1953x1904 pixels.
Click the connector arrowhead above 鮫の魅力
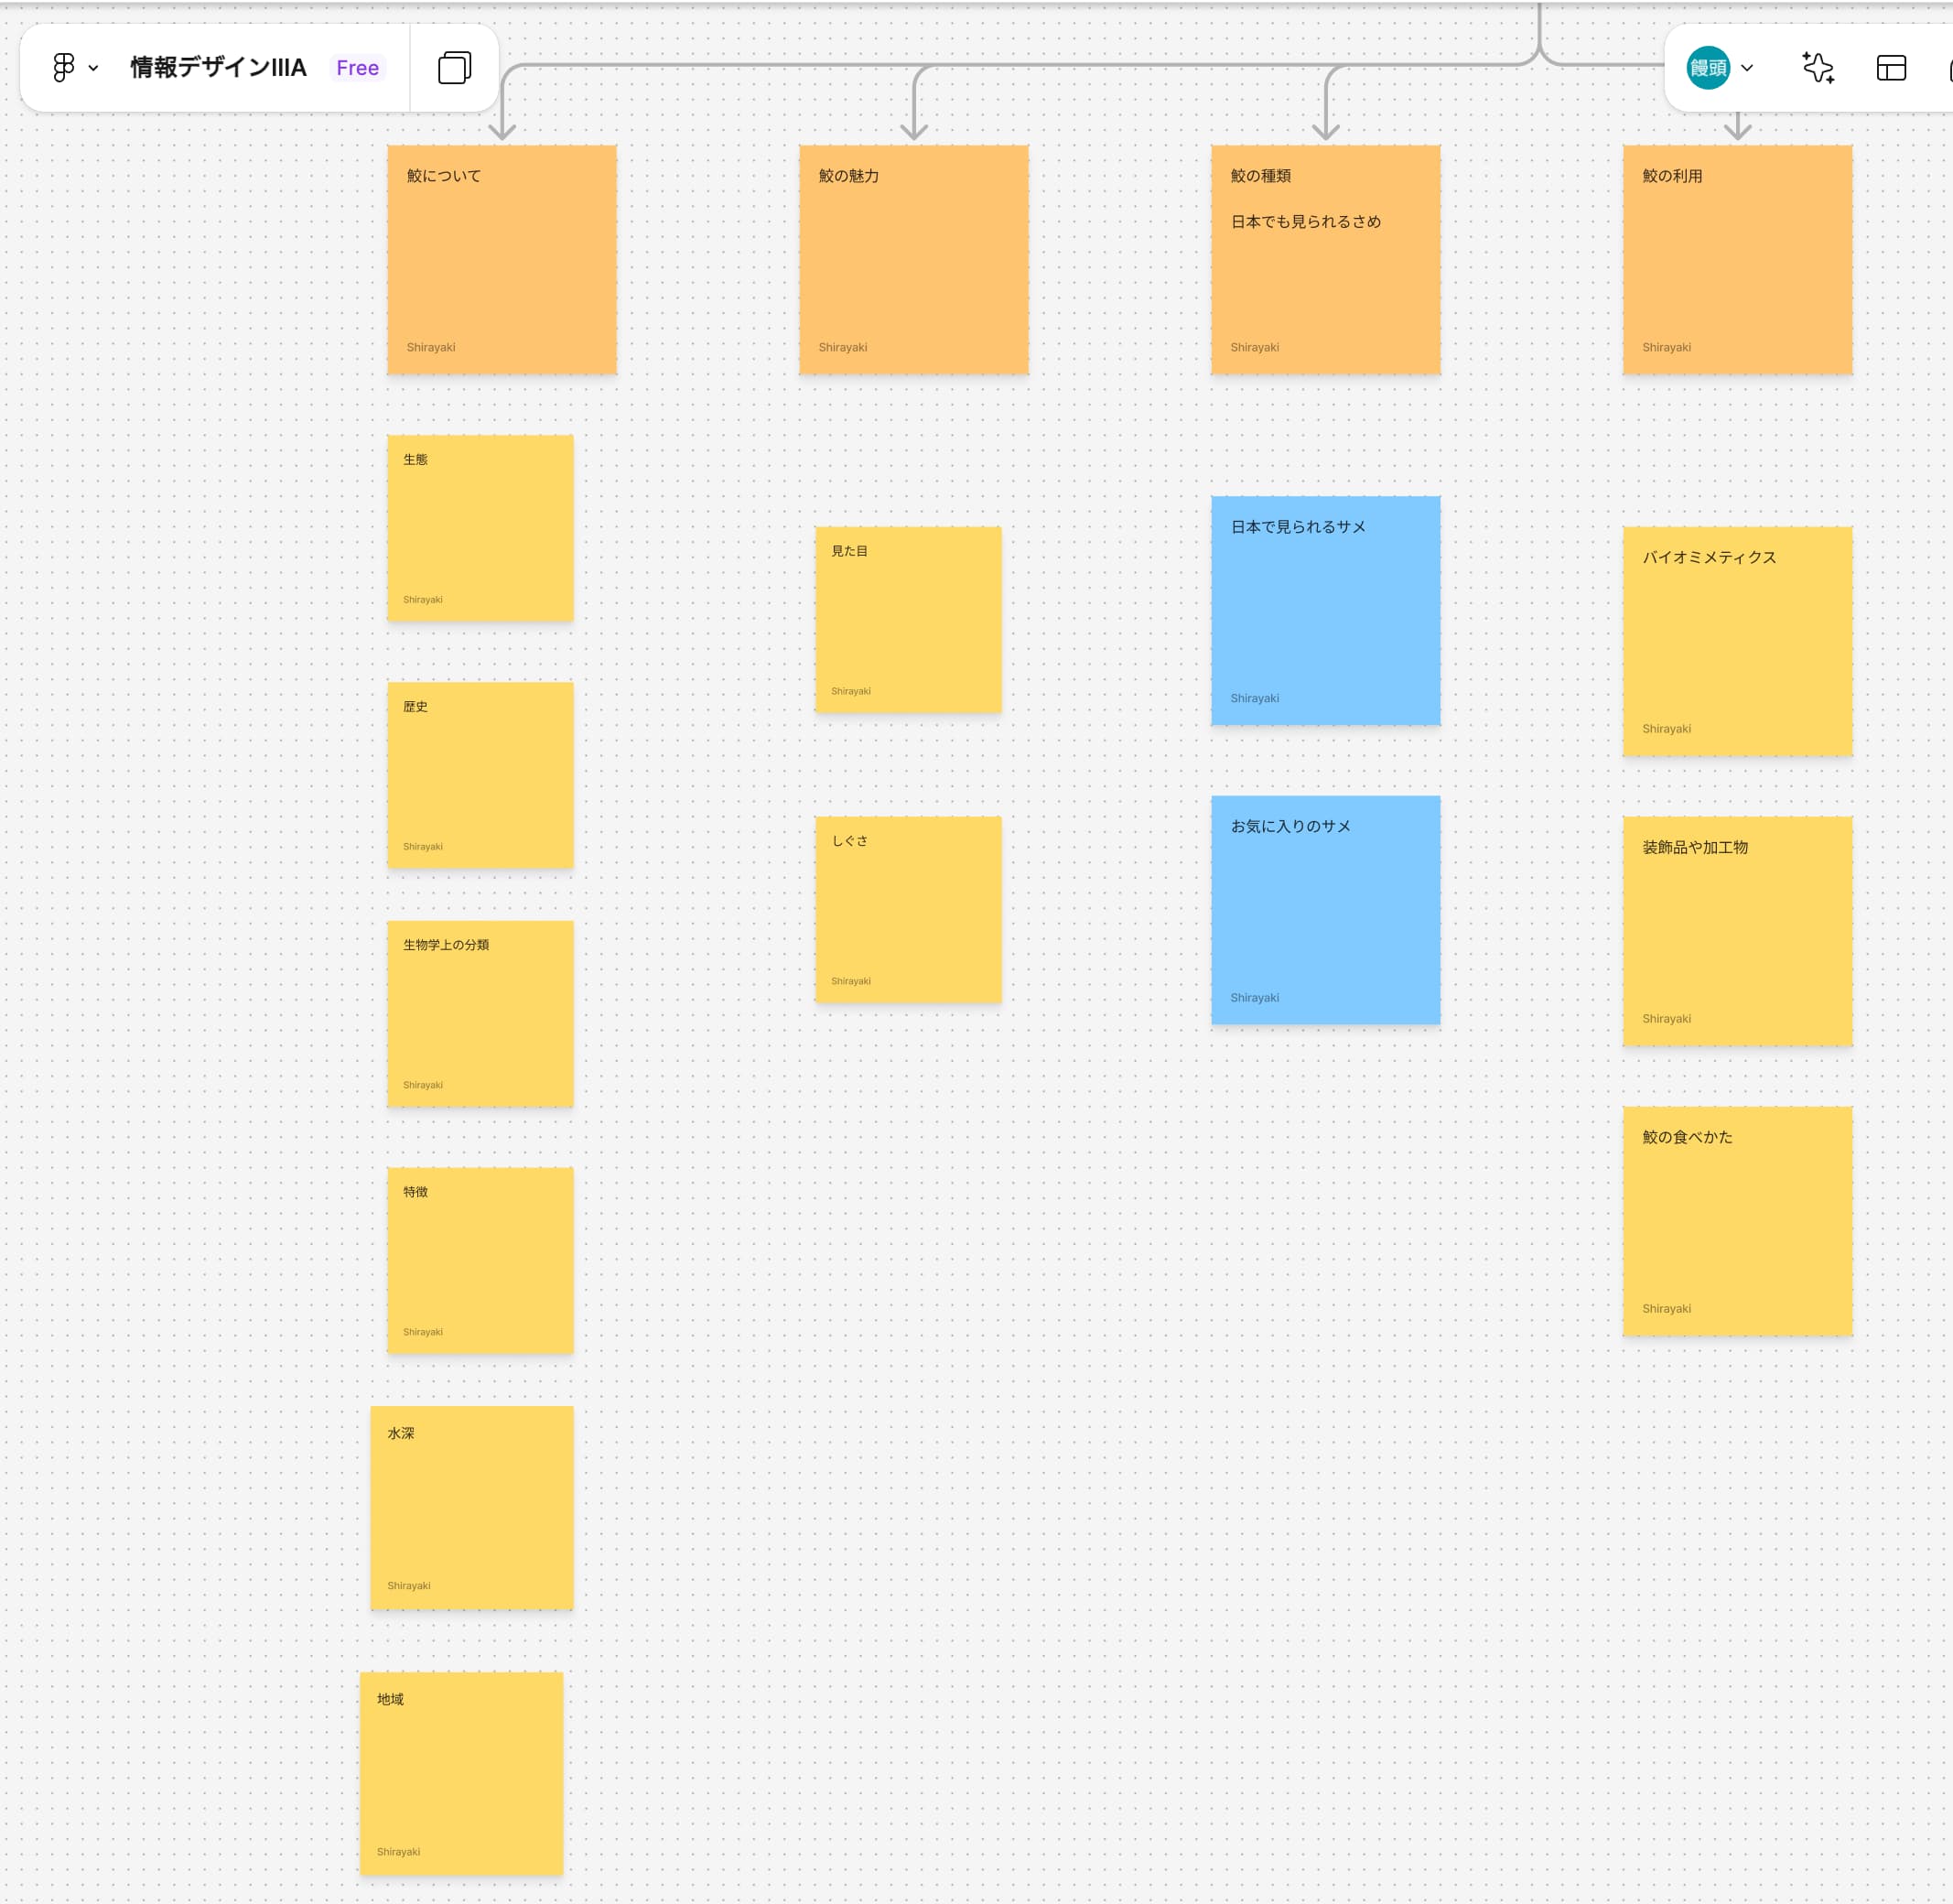pyautogui.click(x=913, y=130)
